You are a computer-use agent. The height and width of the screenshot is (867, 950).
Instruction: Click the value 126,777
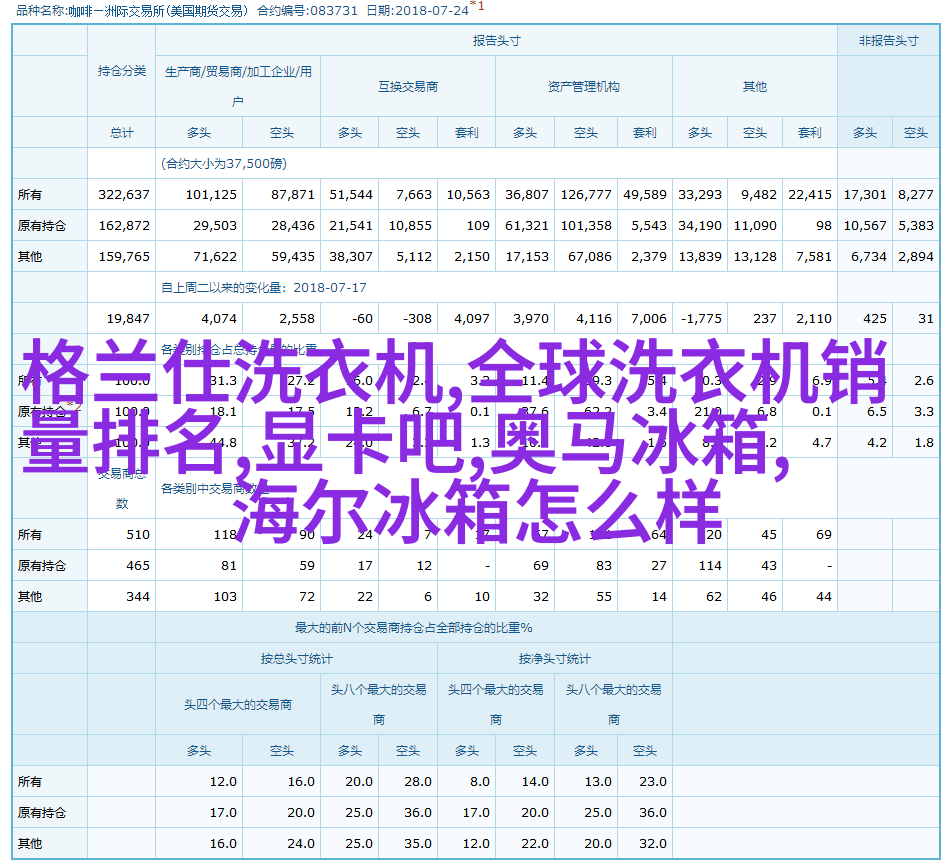pyautogui.click(x=586, y=194)
